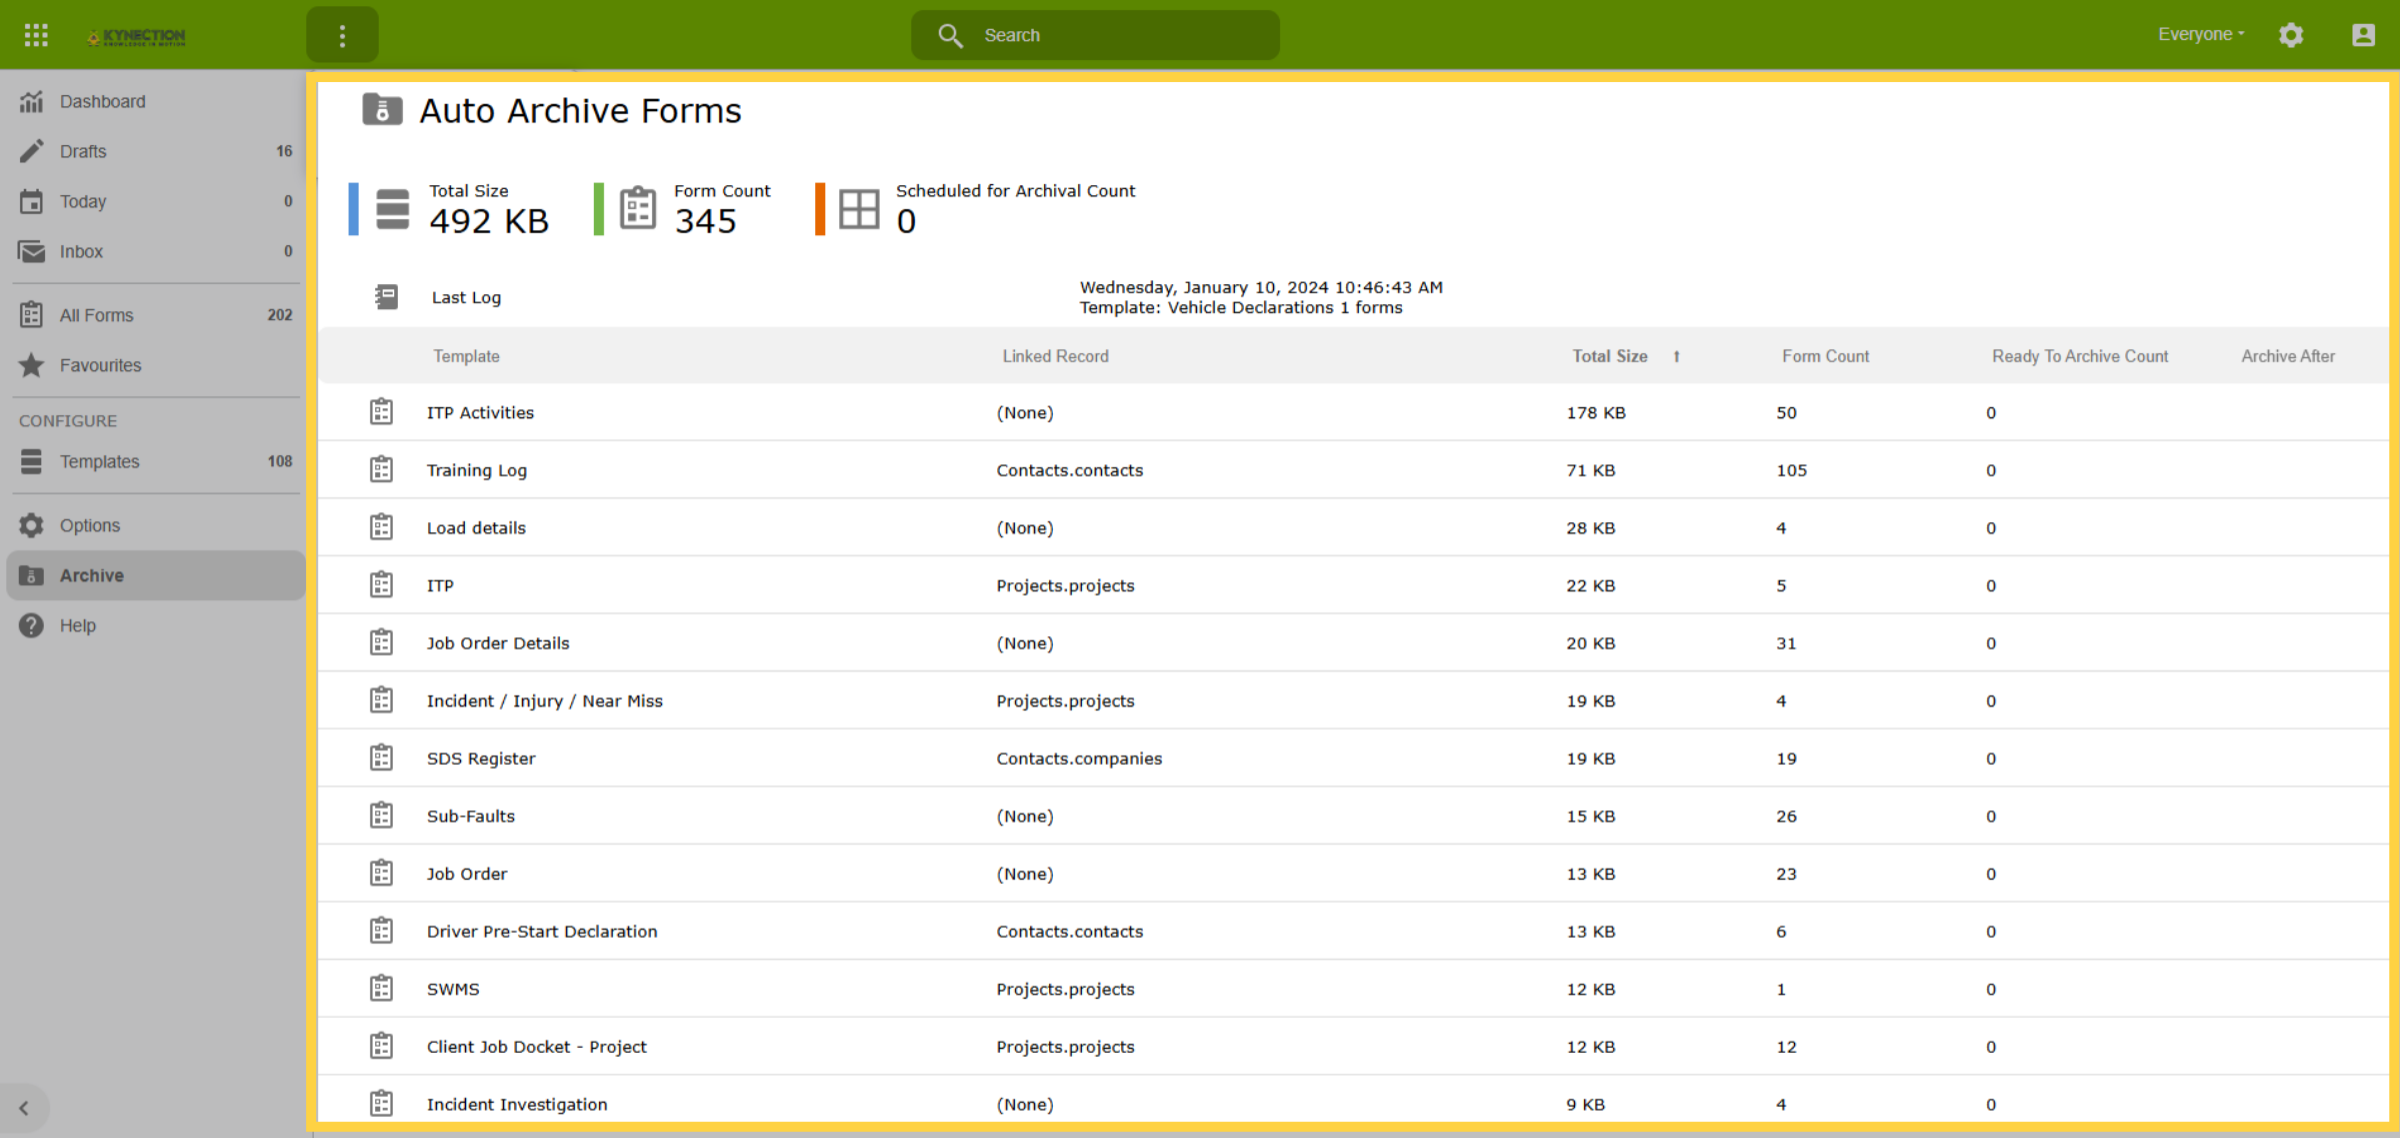Open Favourites in the sidebar
The width and height of the screenshot is (2400, 1138).
point(155,365)
